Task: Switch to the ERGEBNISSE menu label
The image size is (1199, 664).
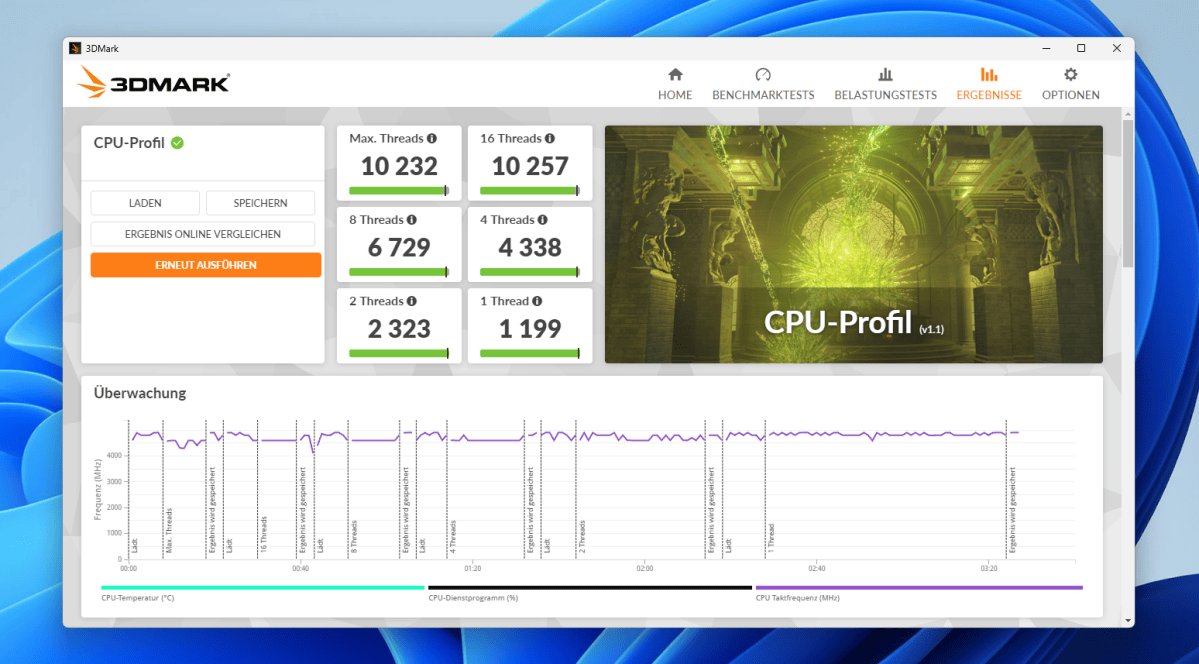Action: point(989,95)
